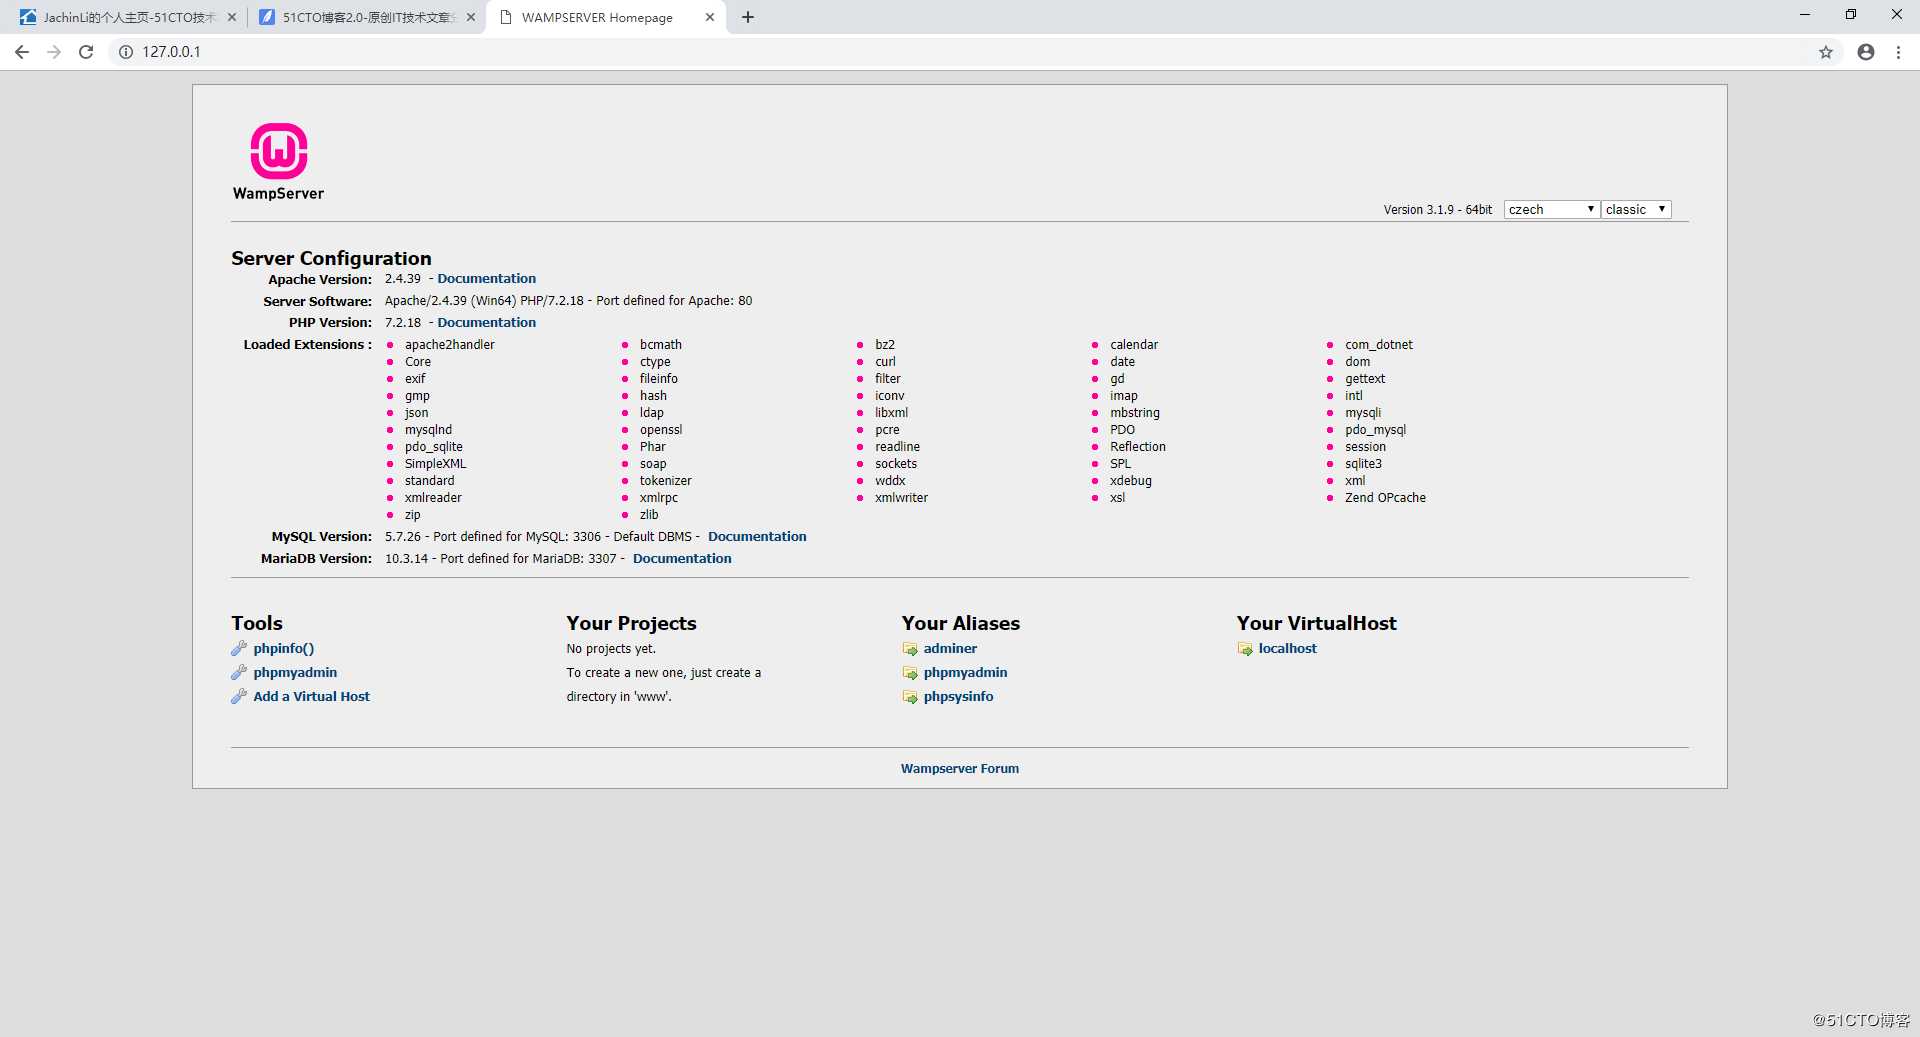Click the Version 3.1.9 - 64bit text

[x=1437, y=210]
